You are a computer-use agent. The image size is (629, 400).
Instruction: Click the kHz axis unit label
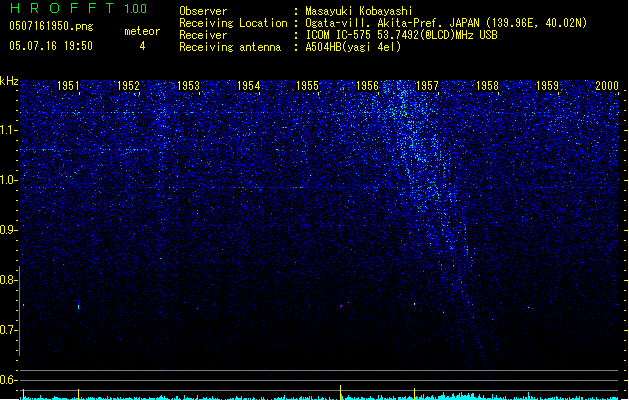tap(9, 81)
